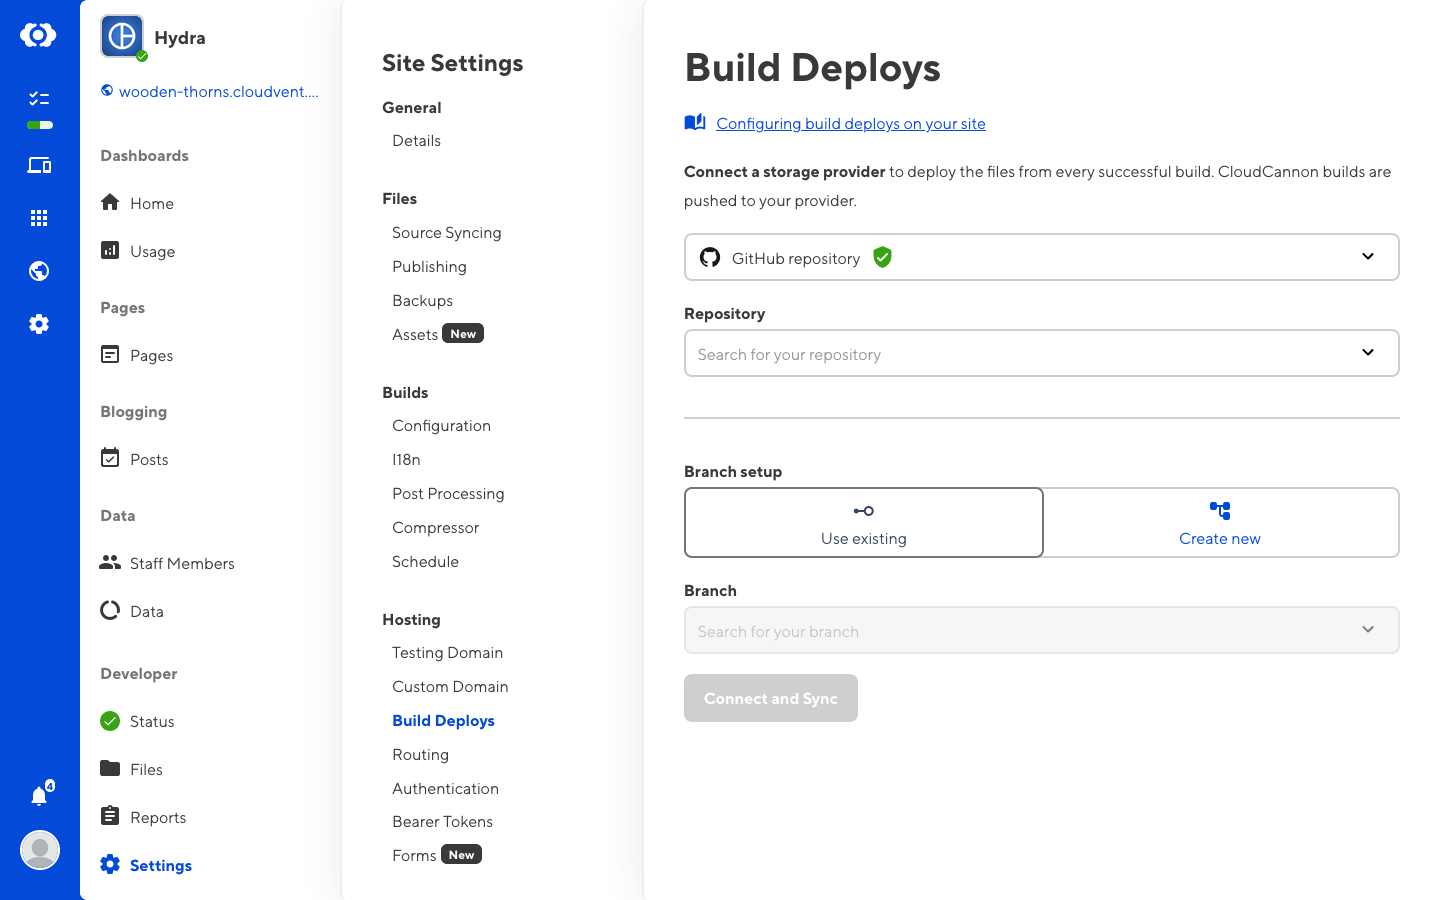Click the Data circle icon
The width and height of the screenshot is (1440, 900).
coord(110,610)
